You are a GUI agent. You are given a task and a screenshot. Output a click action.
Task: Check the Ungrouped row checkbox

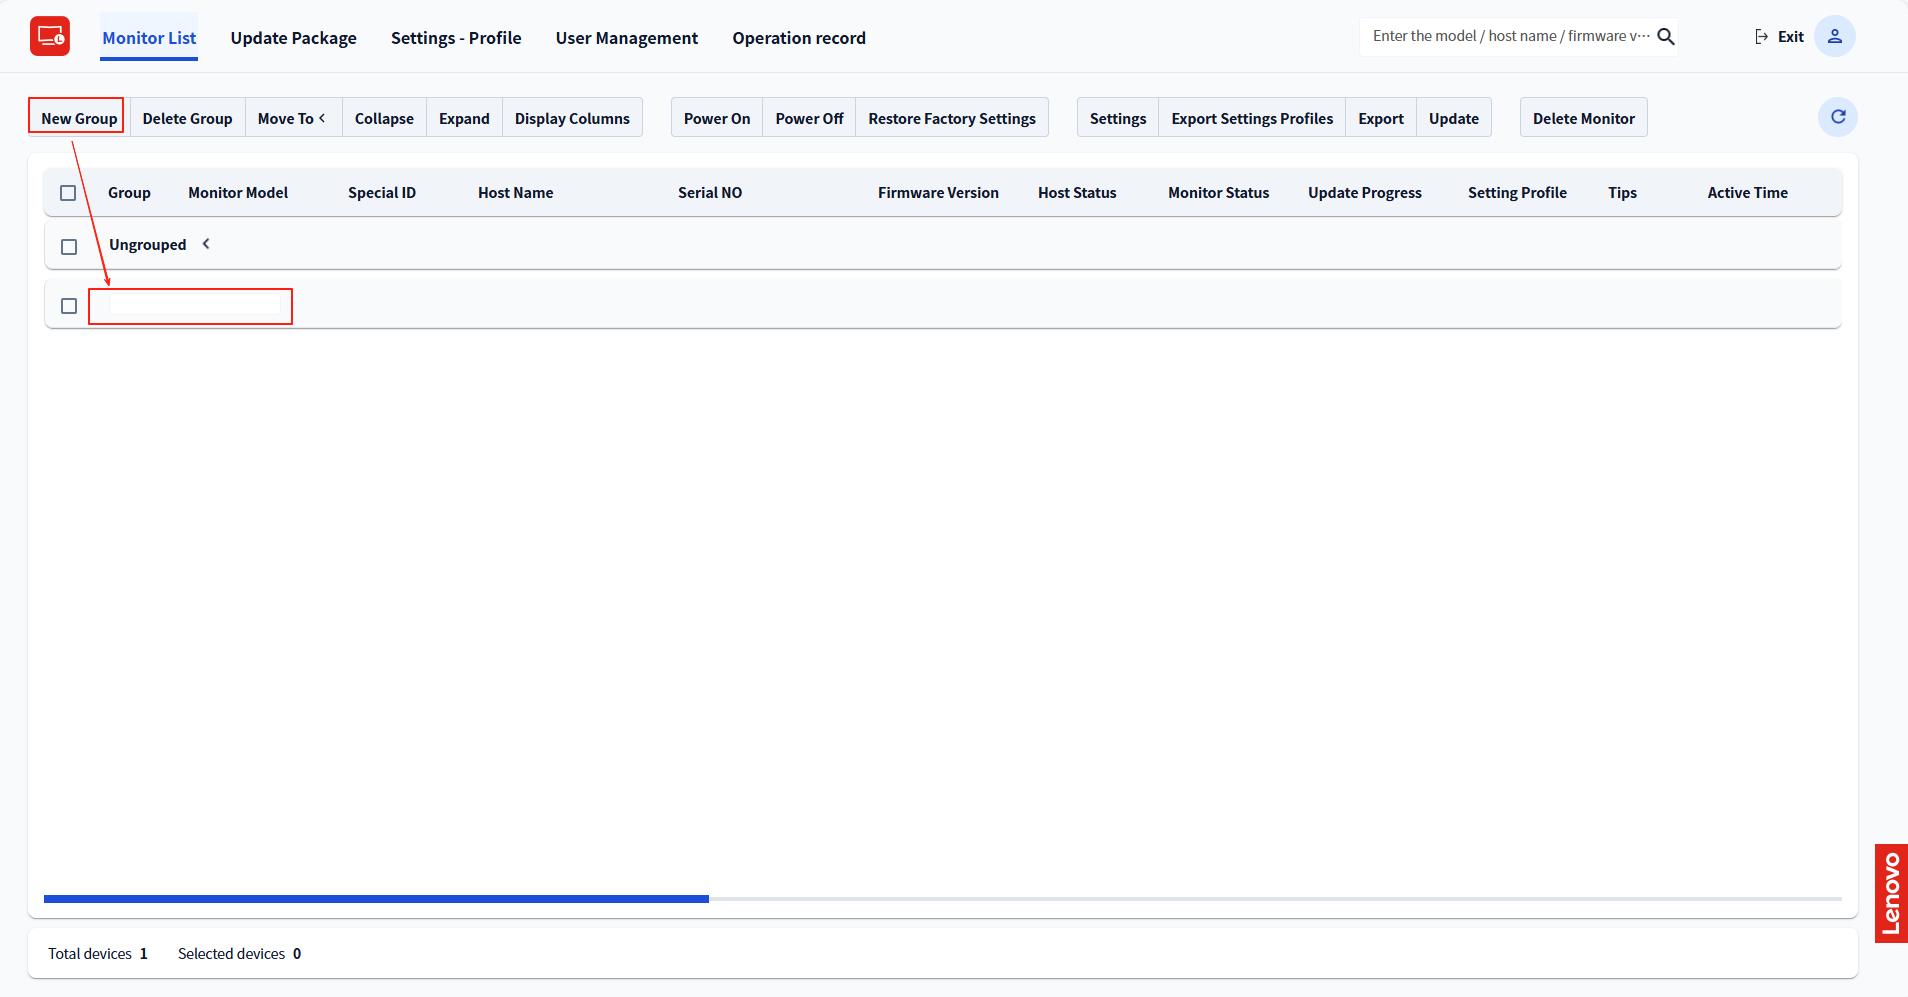[69, 246]
